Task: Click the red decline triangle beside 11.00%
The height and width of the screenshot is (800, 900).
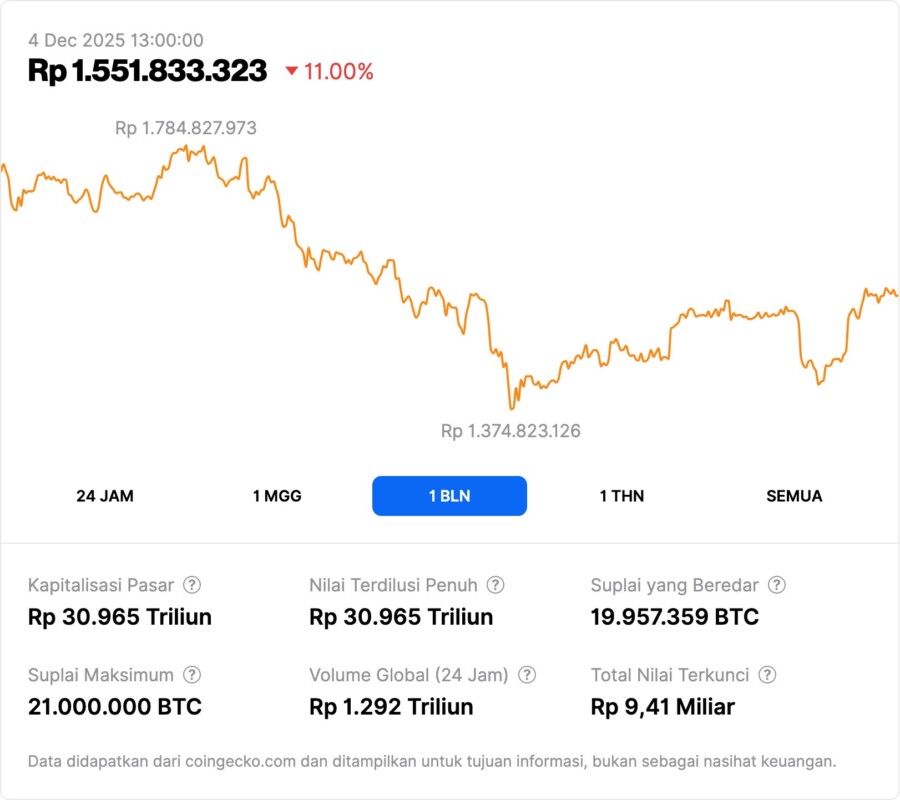Action: 290,71
